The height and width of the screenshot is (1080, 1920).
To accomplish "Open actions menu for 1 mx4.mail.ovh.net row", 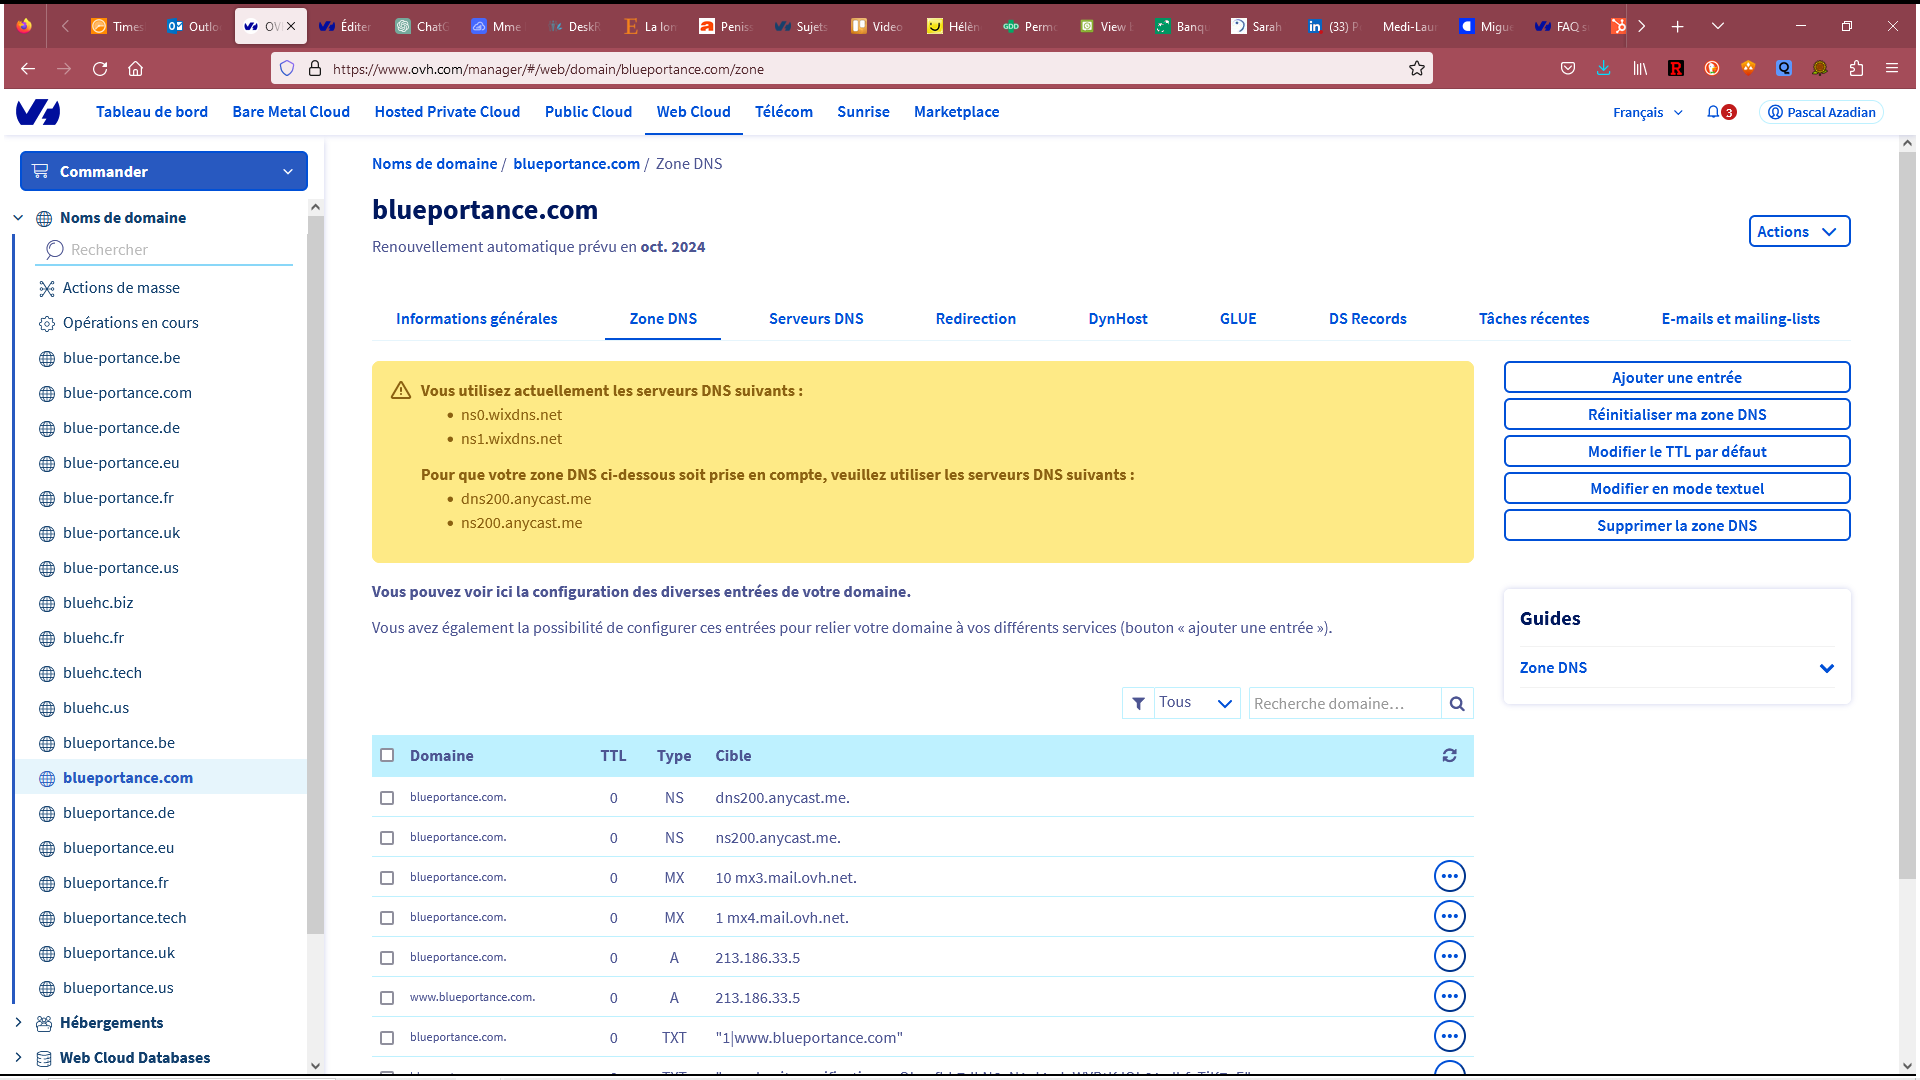I will 1449,917.
